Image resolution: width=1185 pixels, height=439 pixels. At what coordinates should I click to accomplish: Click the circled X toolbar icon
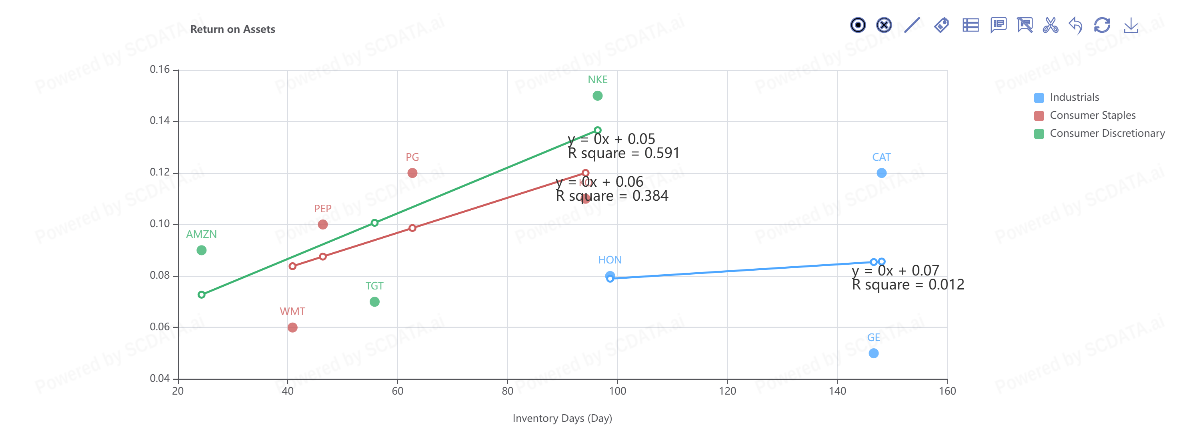884,25
